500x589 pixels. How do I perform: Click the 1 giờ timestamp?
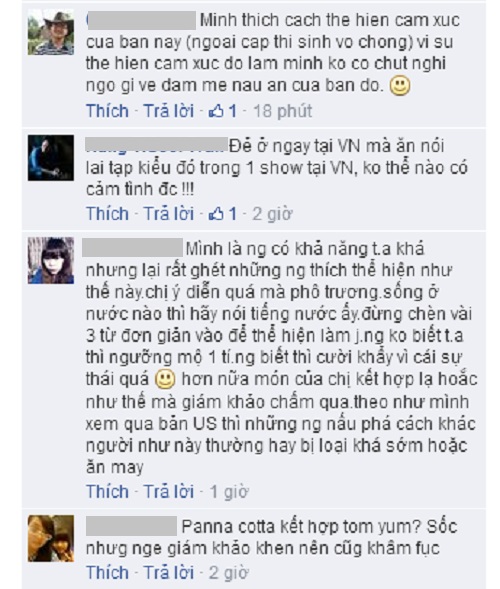point(229,491)
